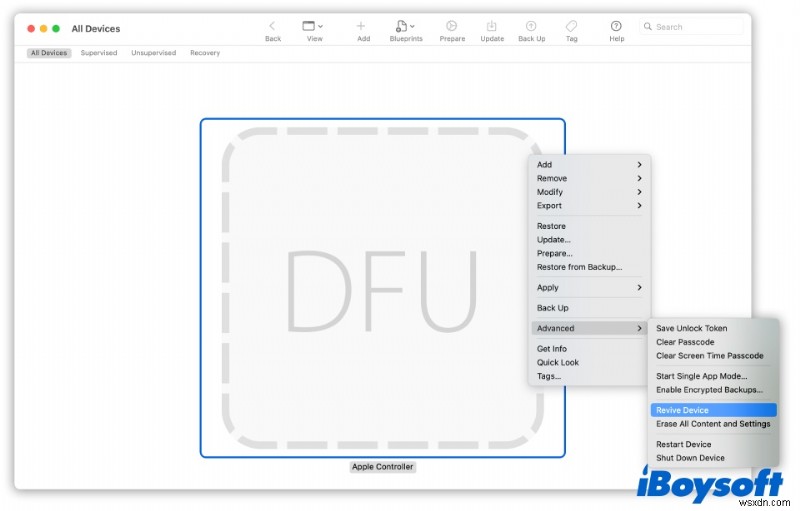Select Quick Look menu item
800x511 pixels.
point(590,363)
